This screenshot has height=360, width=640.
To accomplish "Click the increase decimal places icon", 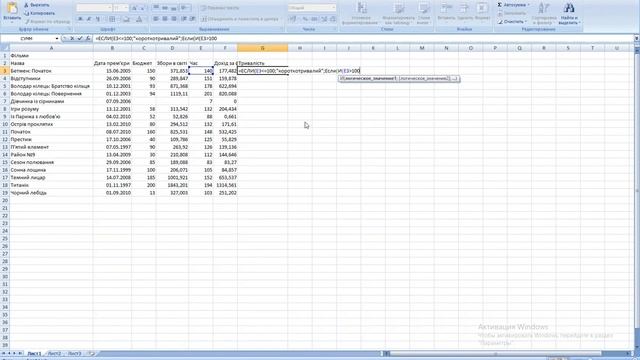I will pyautogui.click(x=324, y=19).
